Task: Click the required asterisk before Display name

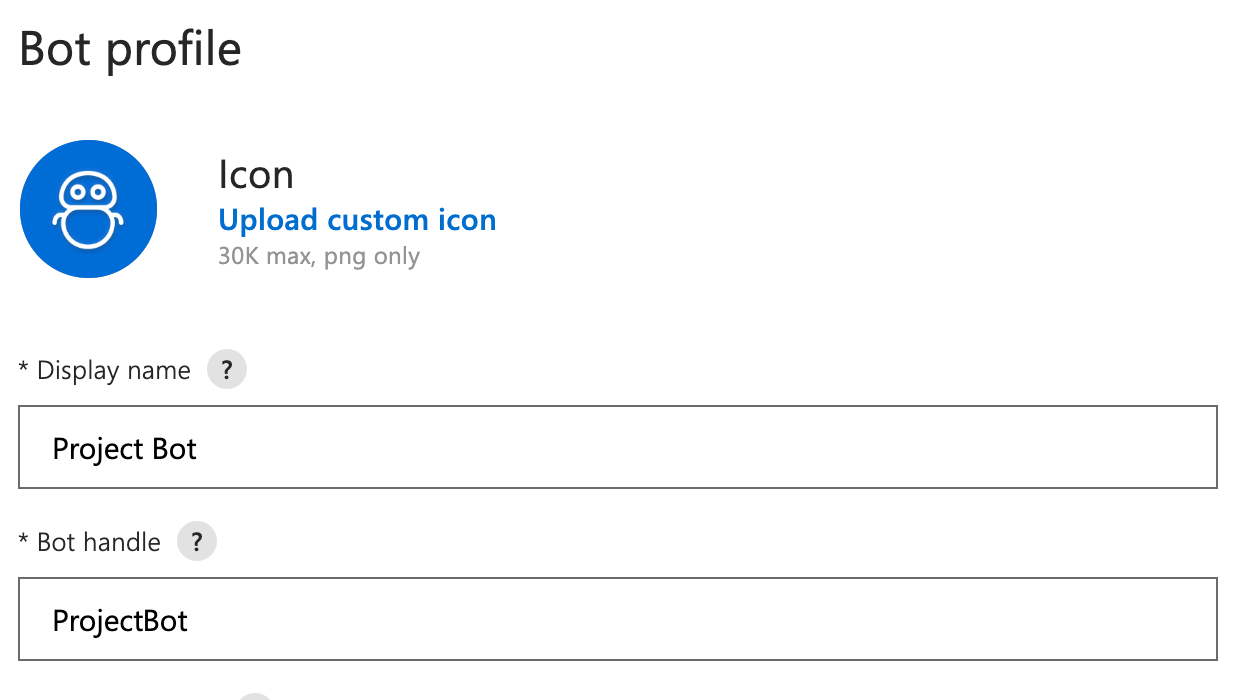Action: click(x=24, y=370)
